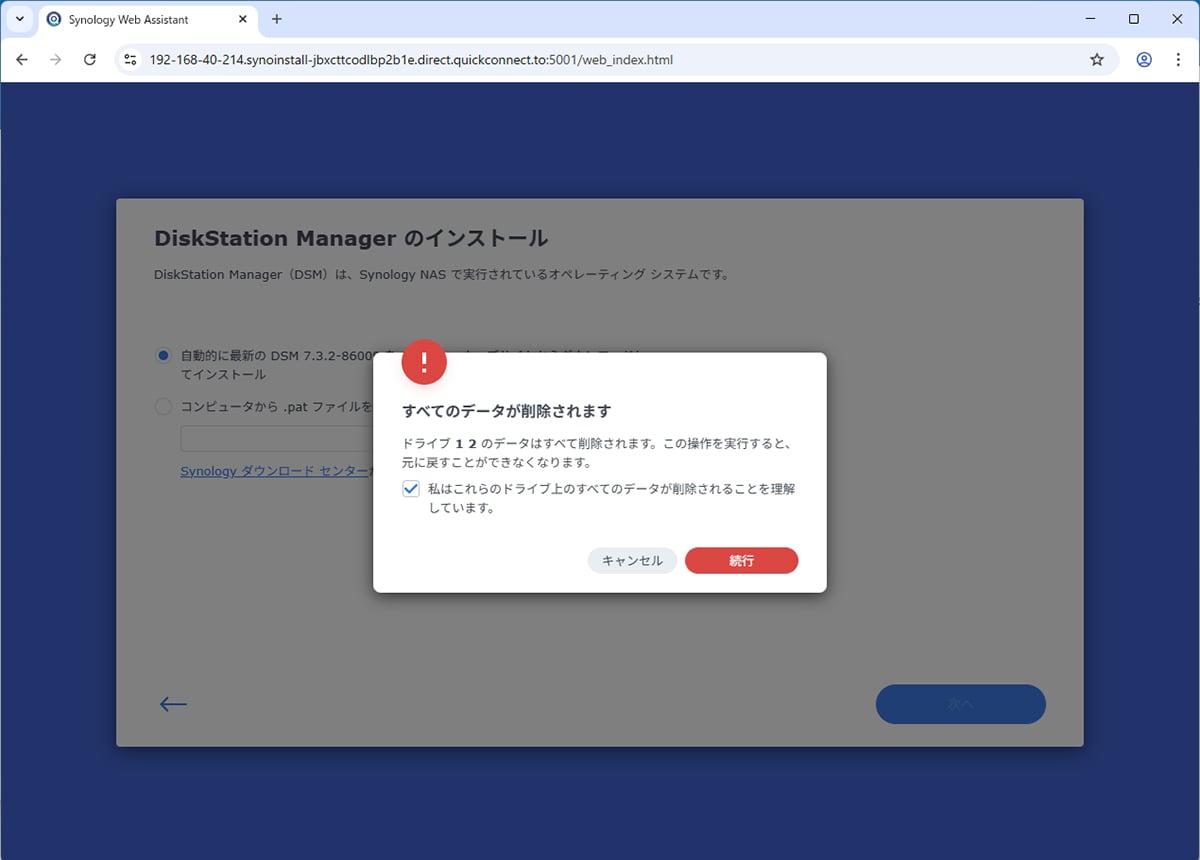Bookmark this page with the star icon
1200x860 pixels.
(1097, 60)
